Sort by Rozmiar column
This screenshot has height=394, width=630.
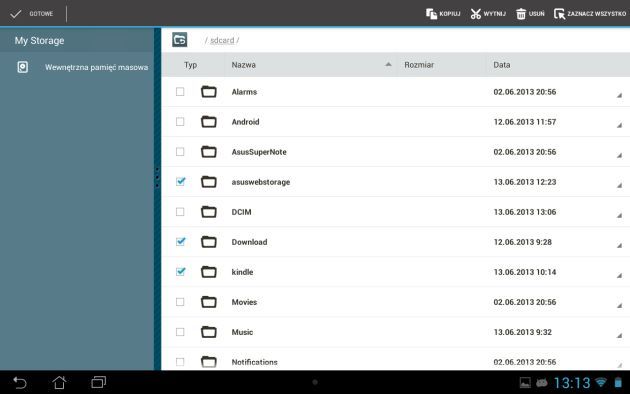coord(419,65)
